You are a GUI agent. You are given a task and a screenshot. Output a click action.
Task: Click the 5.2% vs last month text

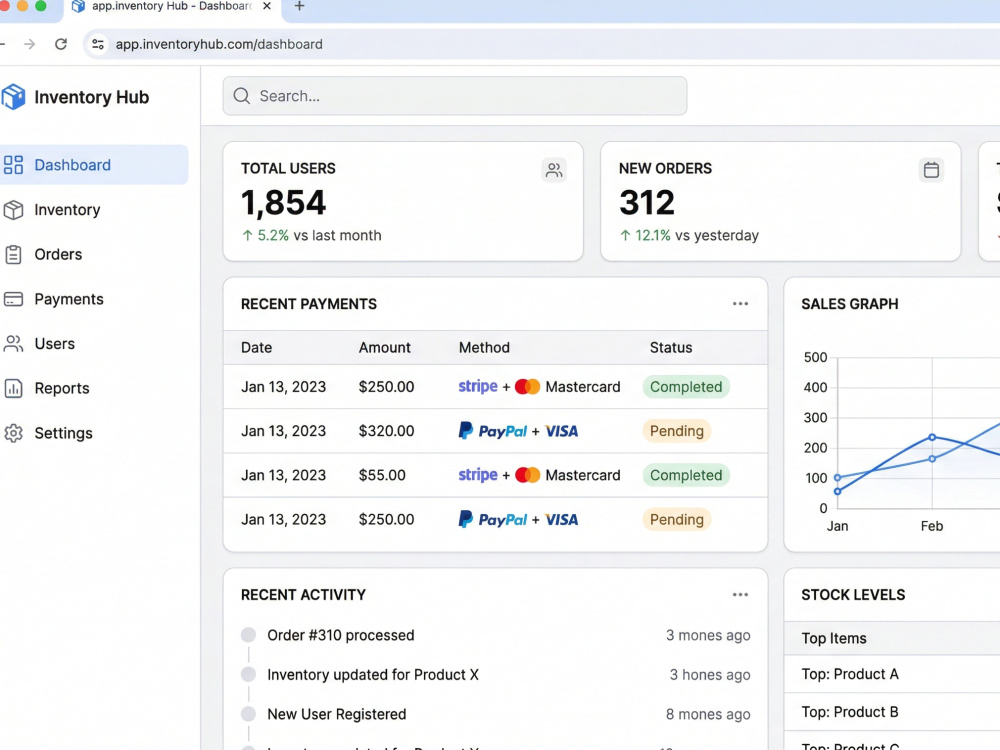click(x=311, y=235)
